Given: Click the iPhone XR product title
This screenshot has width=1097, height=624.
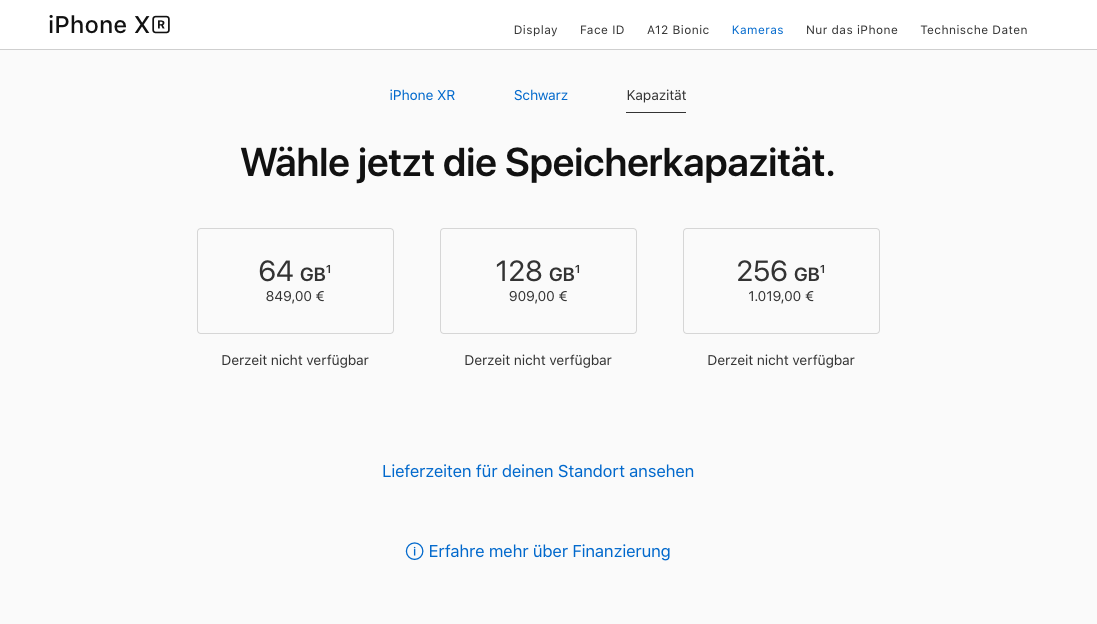Looking at the screenshot, I should pos(109,25).
